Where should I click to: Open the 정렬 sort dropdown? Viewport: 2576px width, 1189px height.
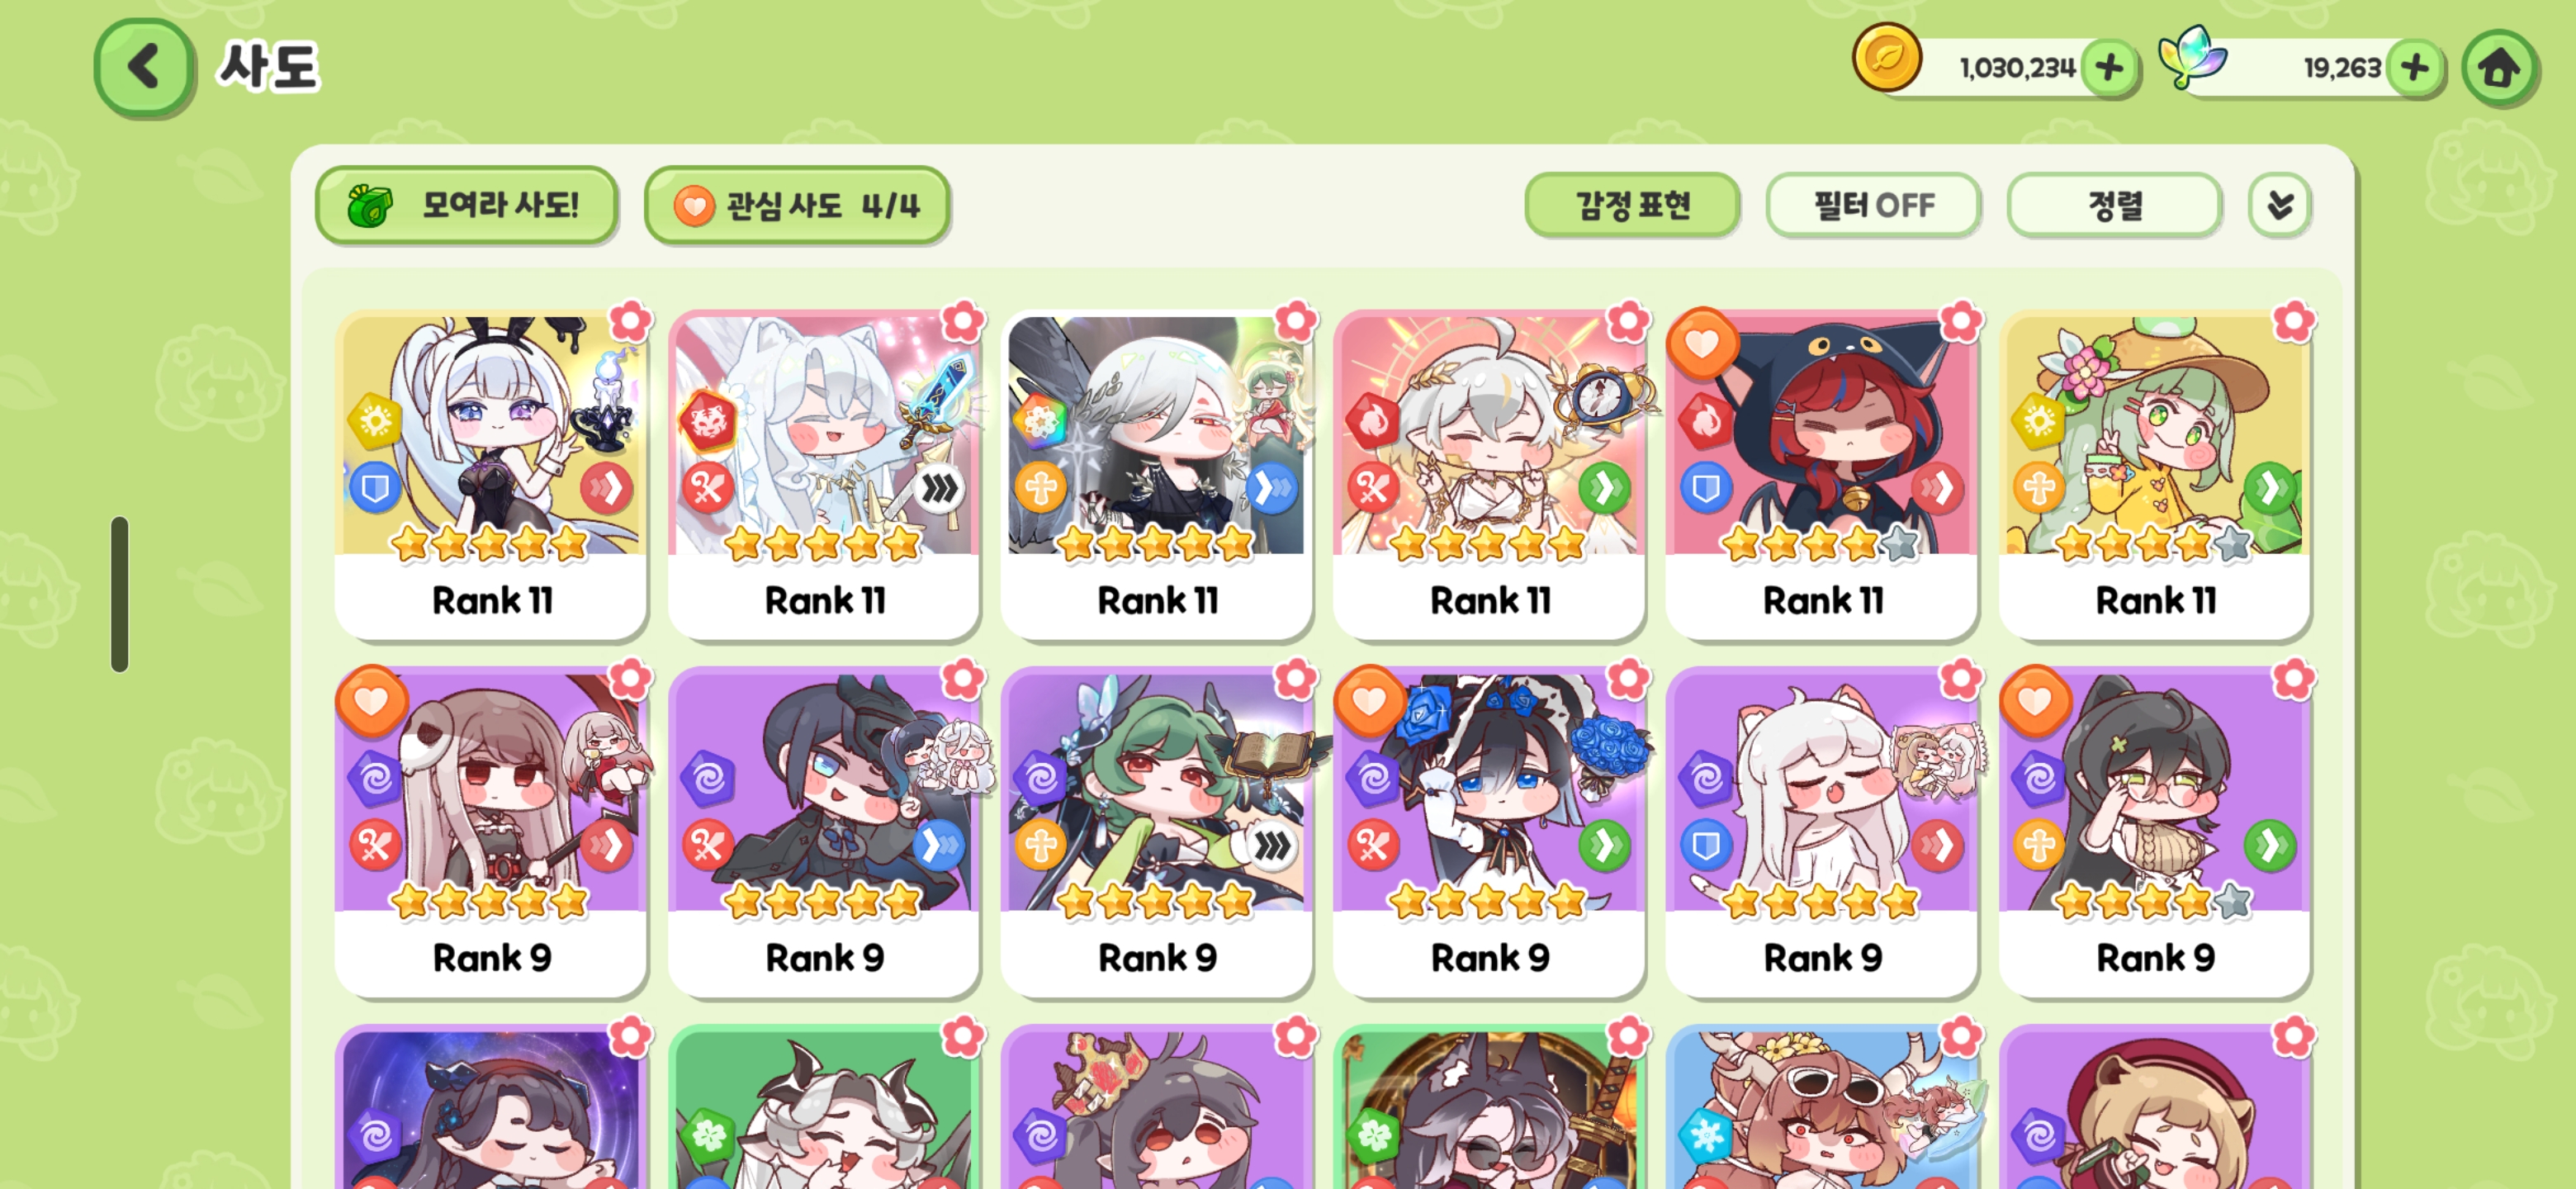[x=2114, y=206]
